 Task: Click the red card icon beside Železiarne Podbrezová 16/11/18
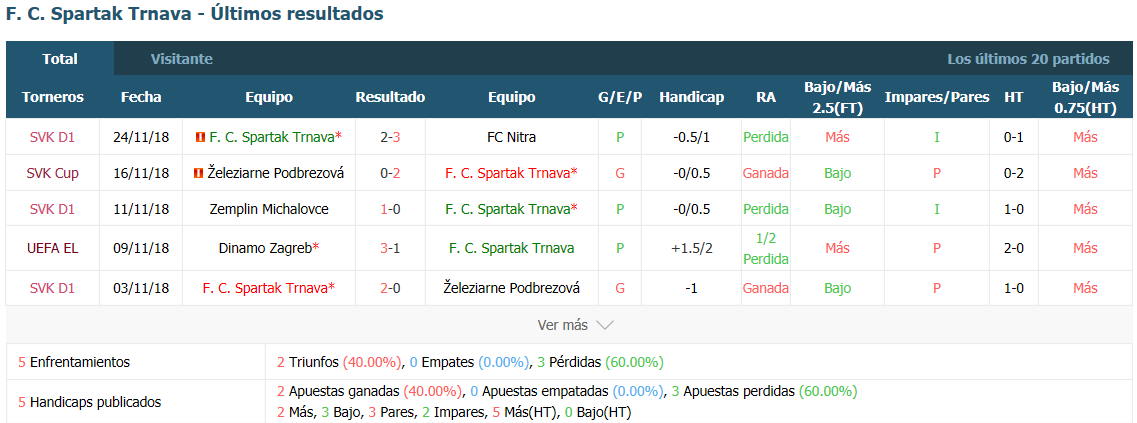coord(197,173)
